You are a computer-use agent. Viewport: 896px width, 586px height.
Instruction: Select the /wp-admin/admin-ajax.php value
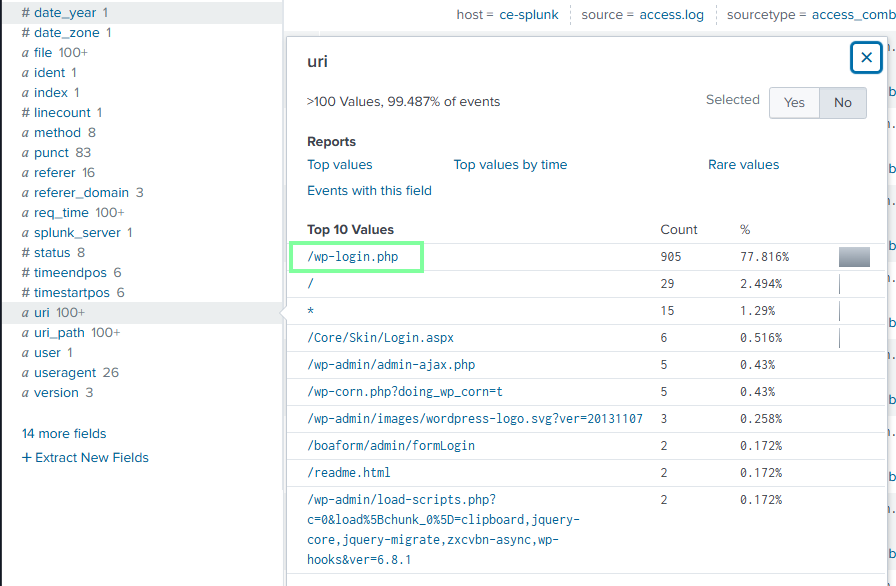391,365
